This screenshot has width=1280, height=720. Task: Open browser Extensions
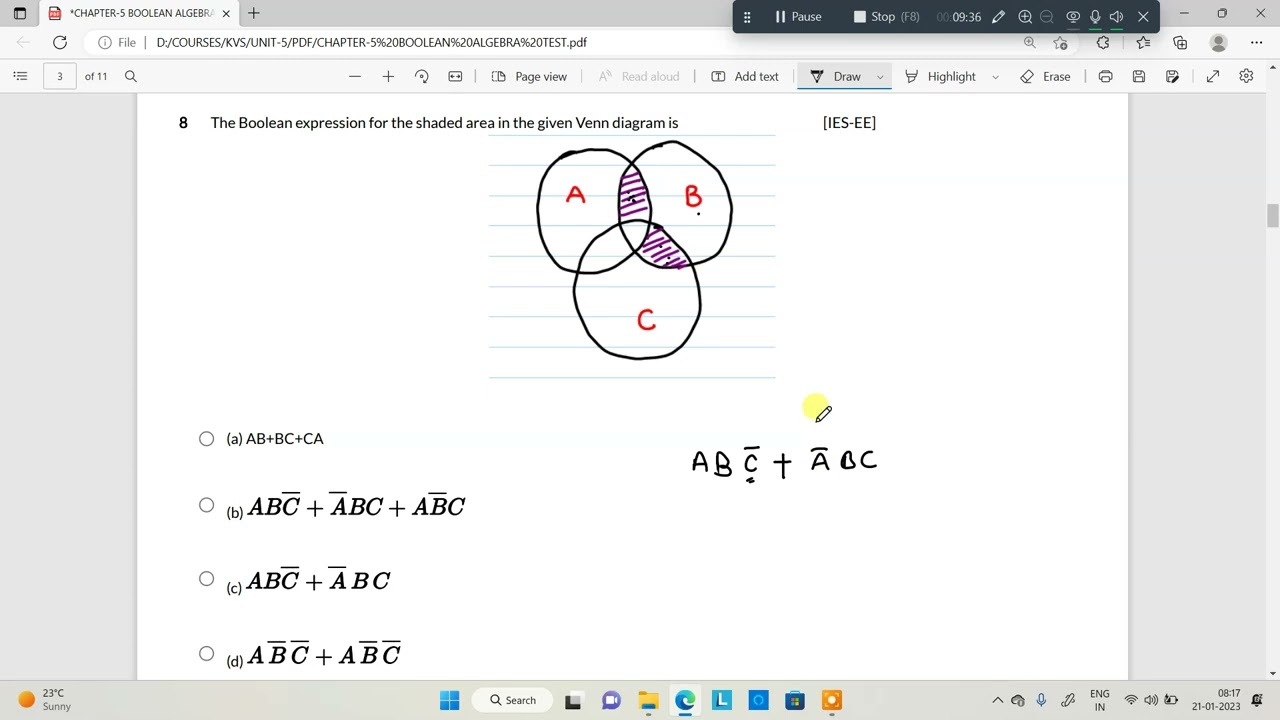click(x=1103, y=42)
